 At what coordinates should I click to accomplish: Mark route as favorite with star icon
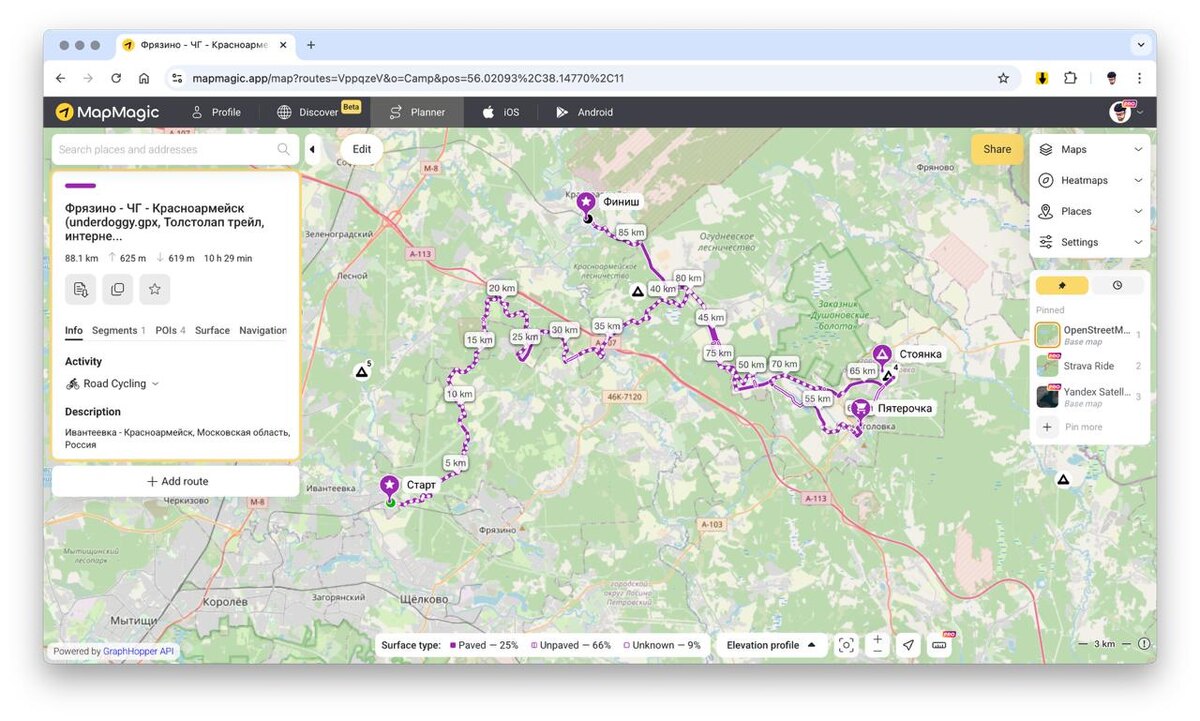[x=155, y=289]
